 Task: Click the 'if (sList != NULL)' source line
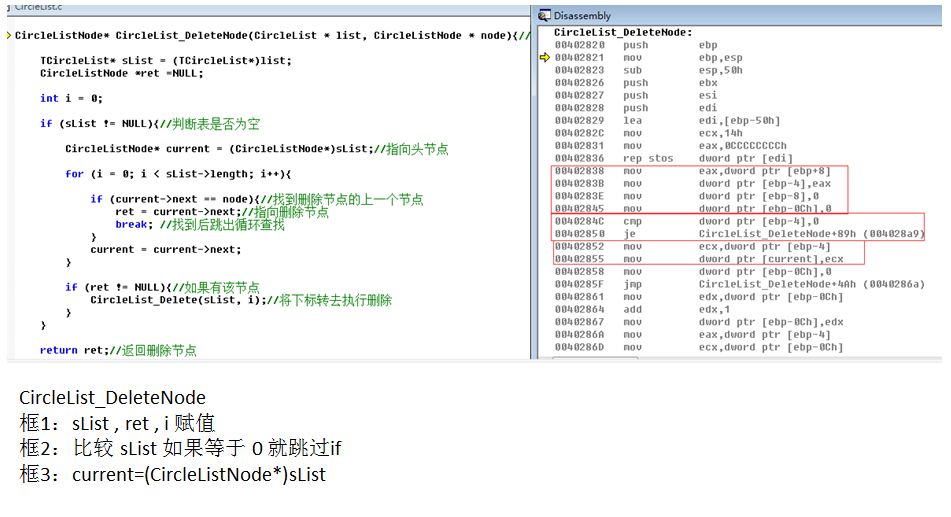(150, 124)
